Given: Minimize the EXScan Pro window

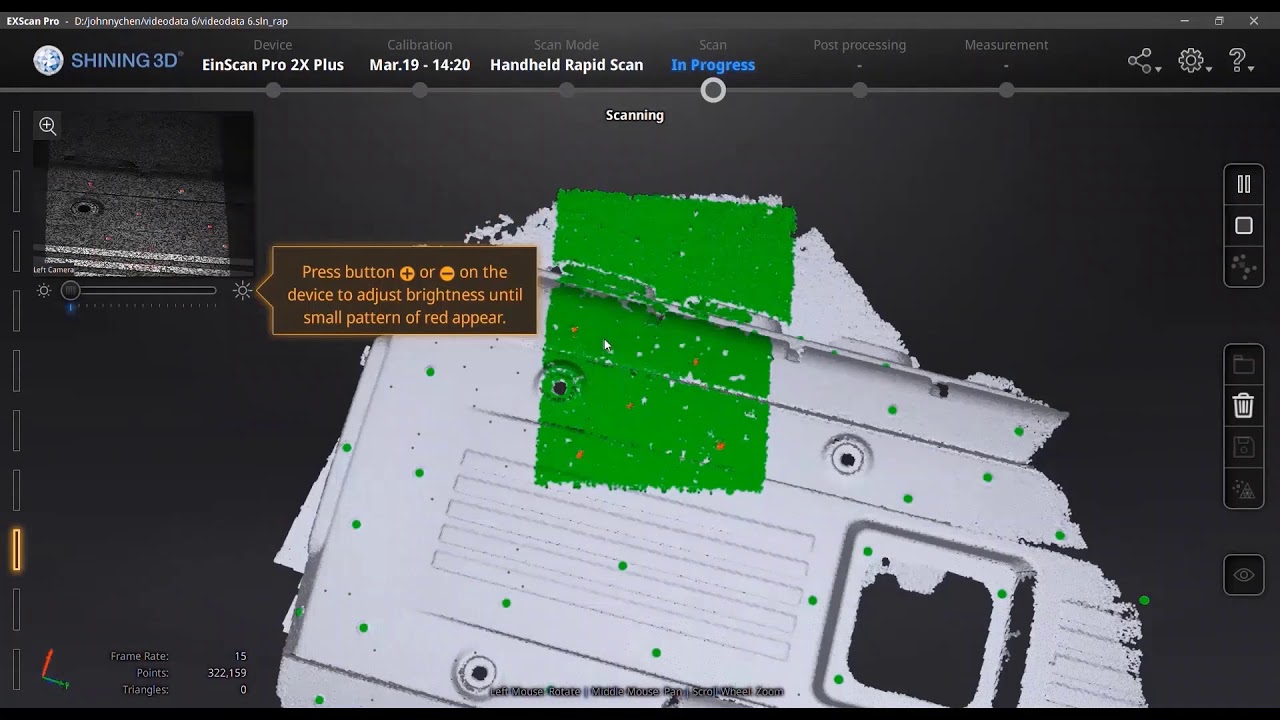Looking at the screenshot, I should [x=1185, y=21].
